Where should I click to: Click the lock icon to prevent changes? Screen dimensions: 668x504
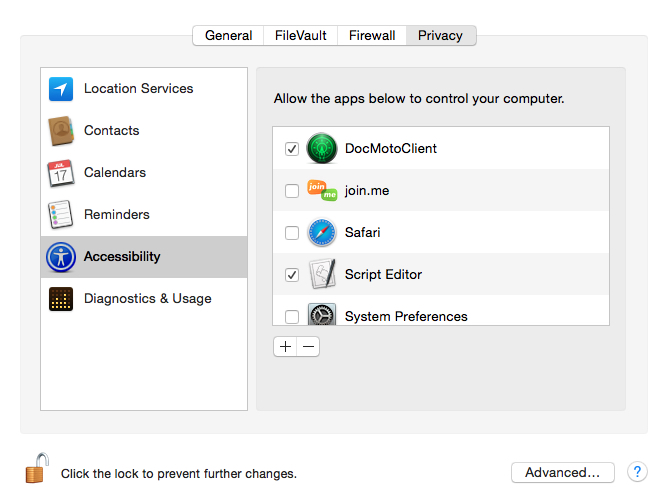coord(37,468)
